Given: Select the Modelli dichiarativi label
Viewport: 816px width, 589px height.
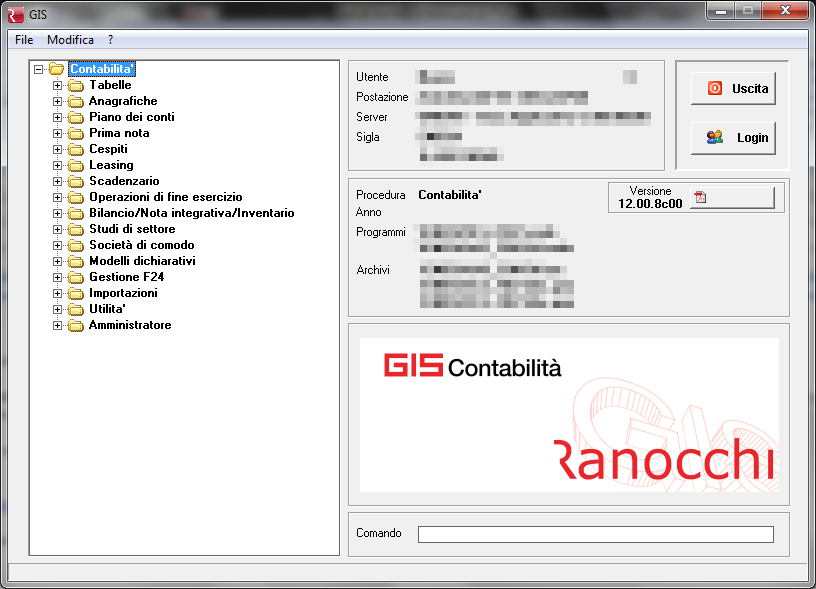Looking at the screenshot, I should coord(142,261).
